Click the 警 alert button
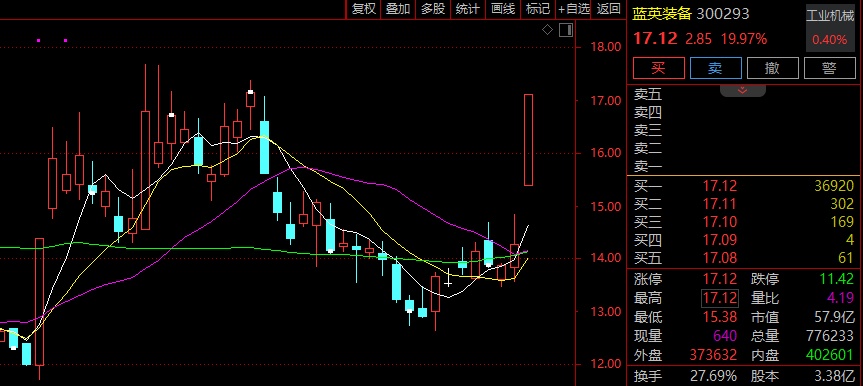Screen dimensions: 863x386 (830, 68)
